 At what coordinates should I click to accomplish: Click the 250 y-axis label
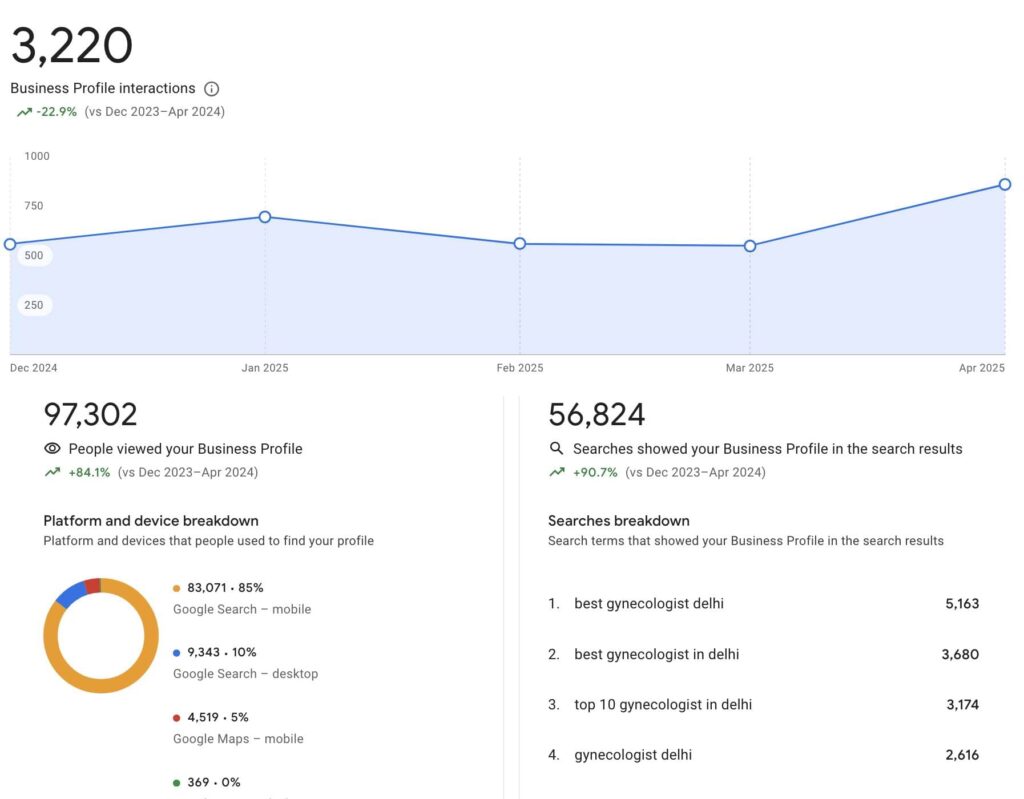(34, 305)
